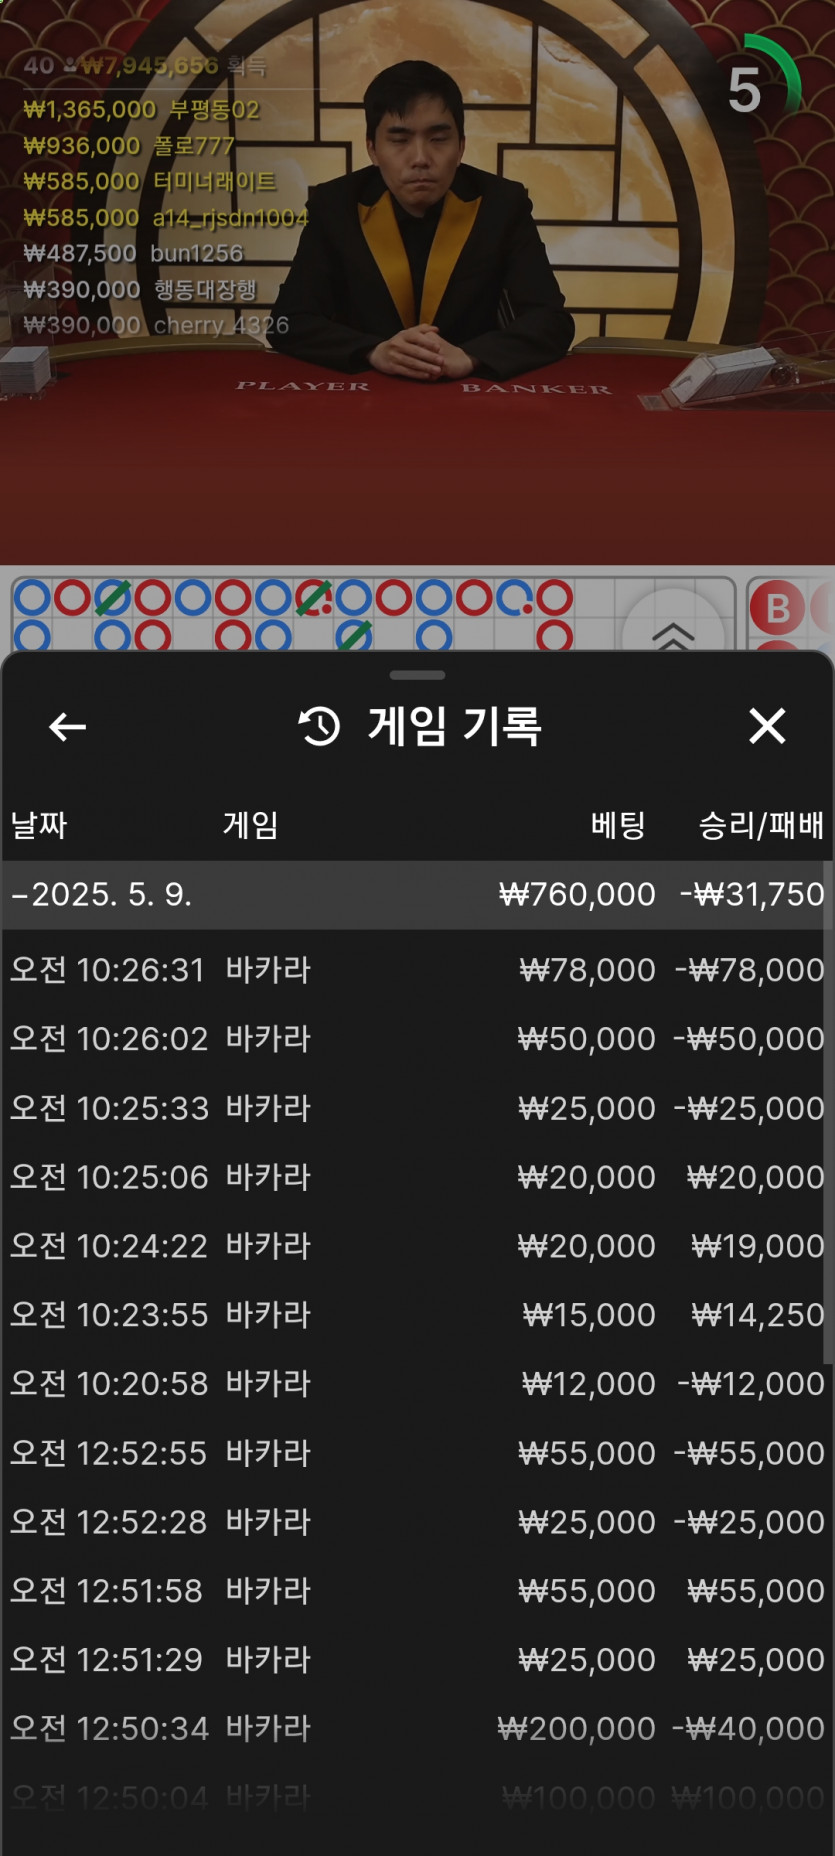The width and height of the screenshot is (835, 1856).
Task: Open the 오전 12:51:29 바카라 record
Action: tap(417, 1660)
